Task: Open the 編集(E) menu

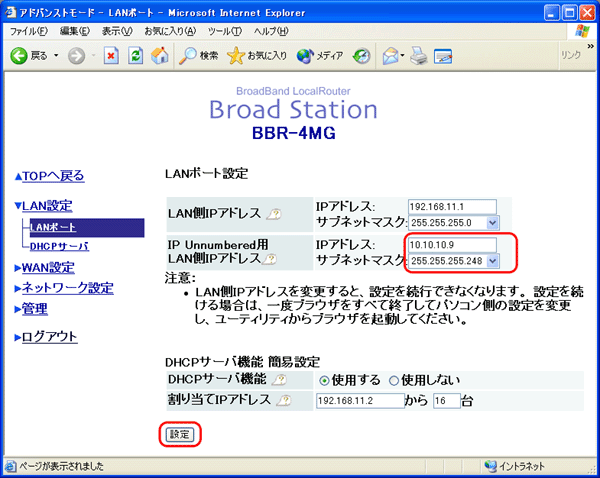Action: pyautogui.click(x=74, y=31)
